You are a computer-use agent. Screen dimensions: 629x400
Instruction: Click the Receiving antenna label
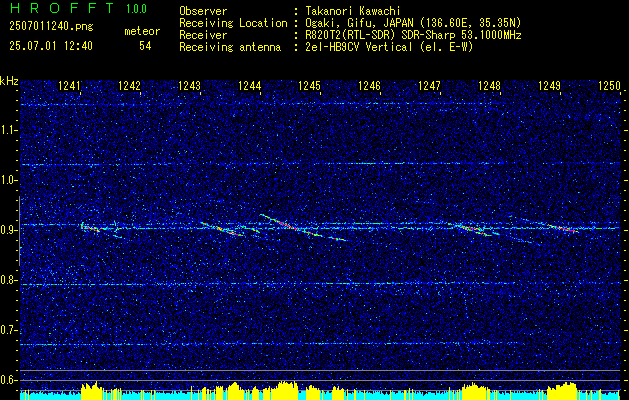click(230, 47)
